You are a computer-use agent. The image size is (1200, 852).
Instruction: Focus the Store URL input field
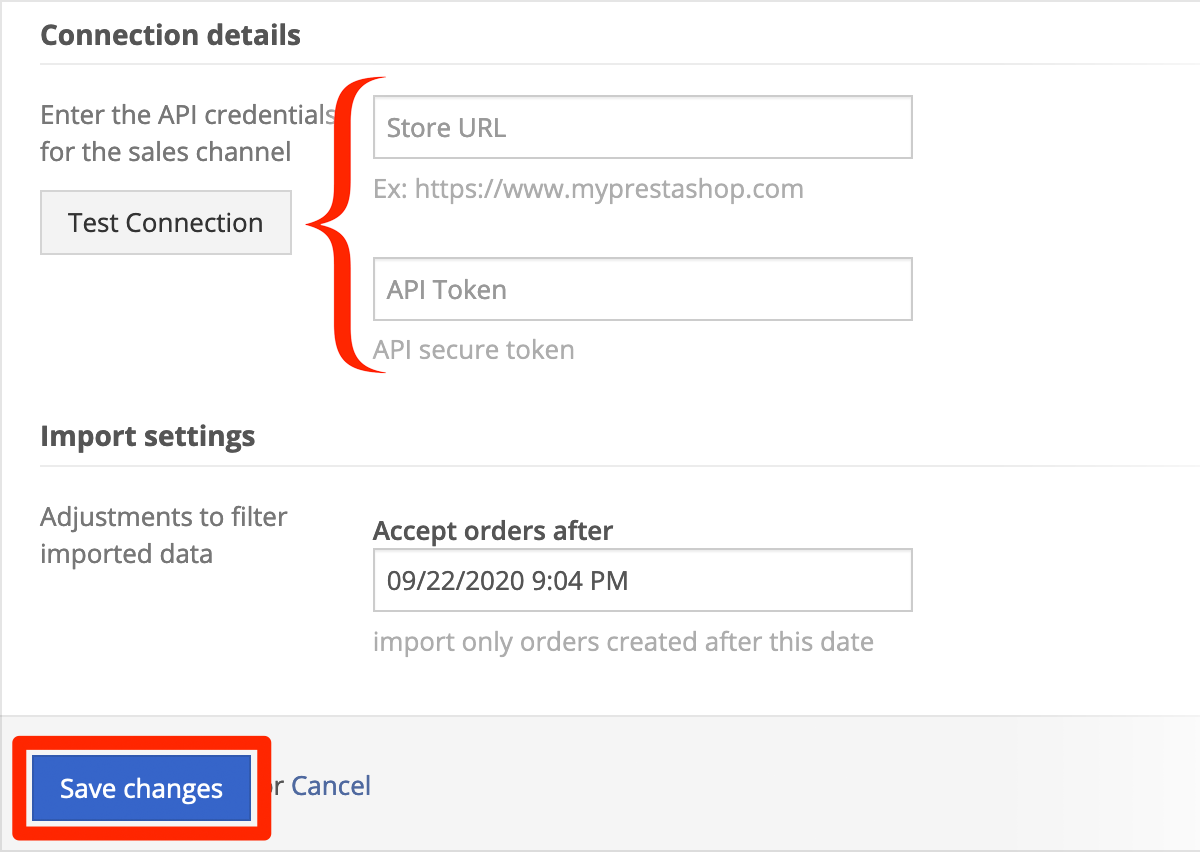point(643,127)
